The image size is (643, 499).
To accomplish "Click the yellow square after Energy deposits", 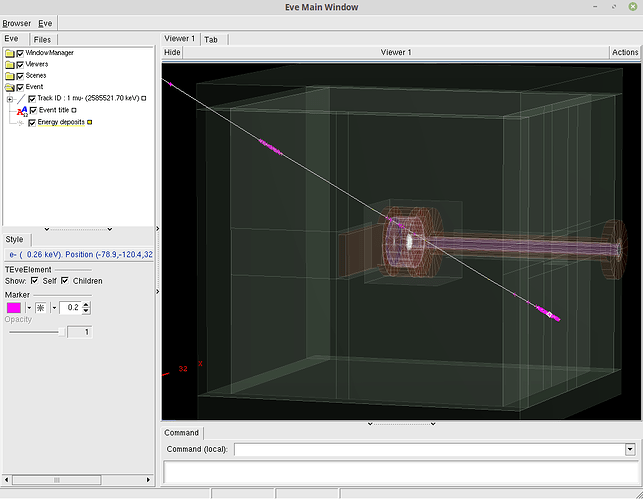I will [89, 122].
